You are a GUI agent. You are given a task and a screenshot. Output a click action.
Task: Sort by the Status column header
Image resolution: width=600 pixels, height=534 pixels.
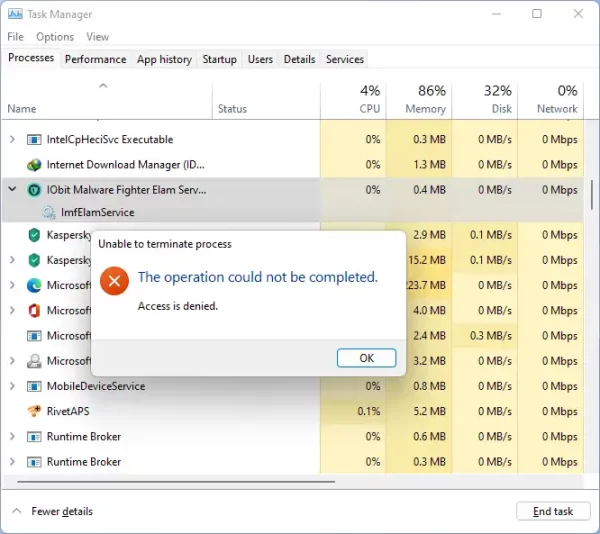(x=266, y=100)
